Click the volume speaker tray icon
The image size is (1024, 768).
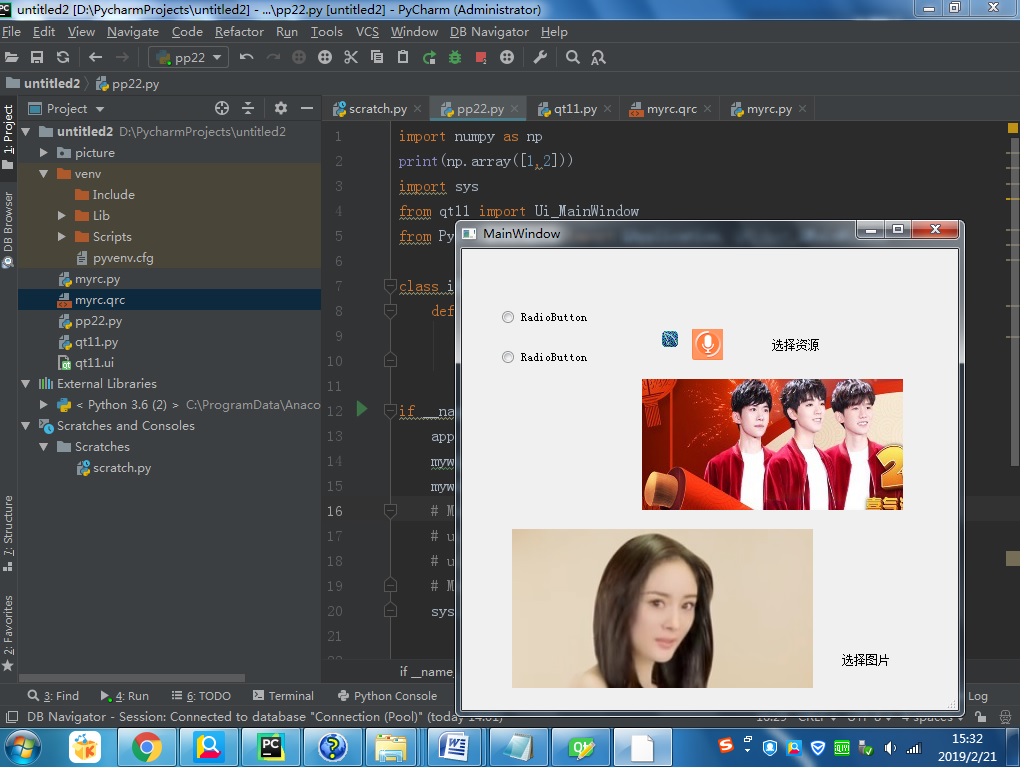(889, 748)
